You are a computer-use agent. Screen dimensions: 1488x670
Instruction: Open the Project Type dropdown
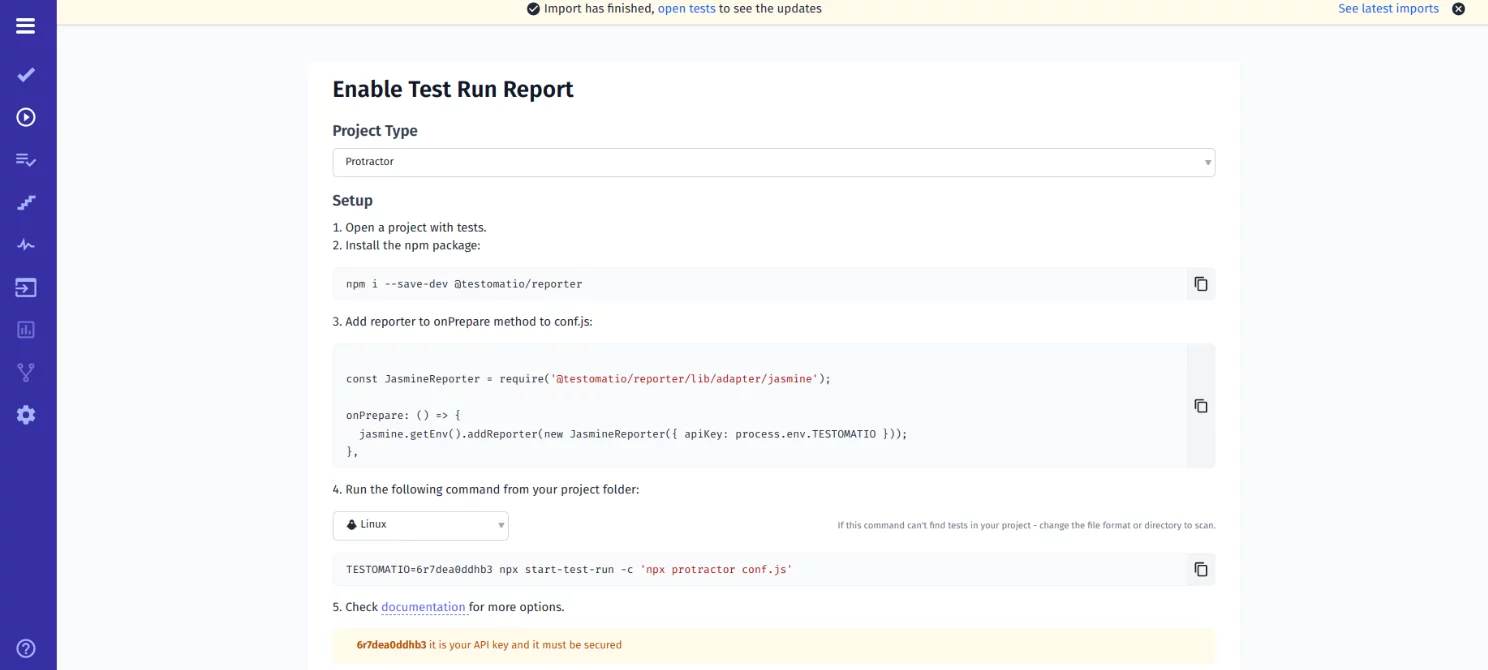tap(774, 162)
